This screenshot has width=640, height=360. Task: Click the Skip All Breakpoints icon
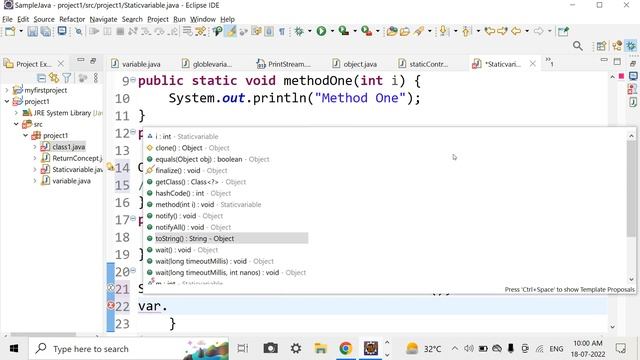point(79,31)
